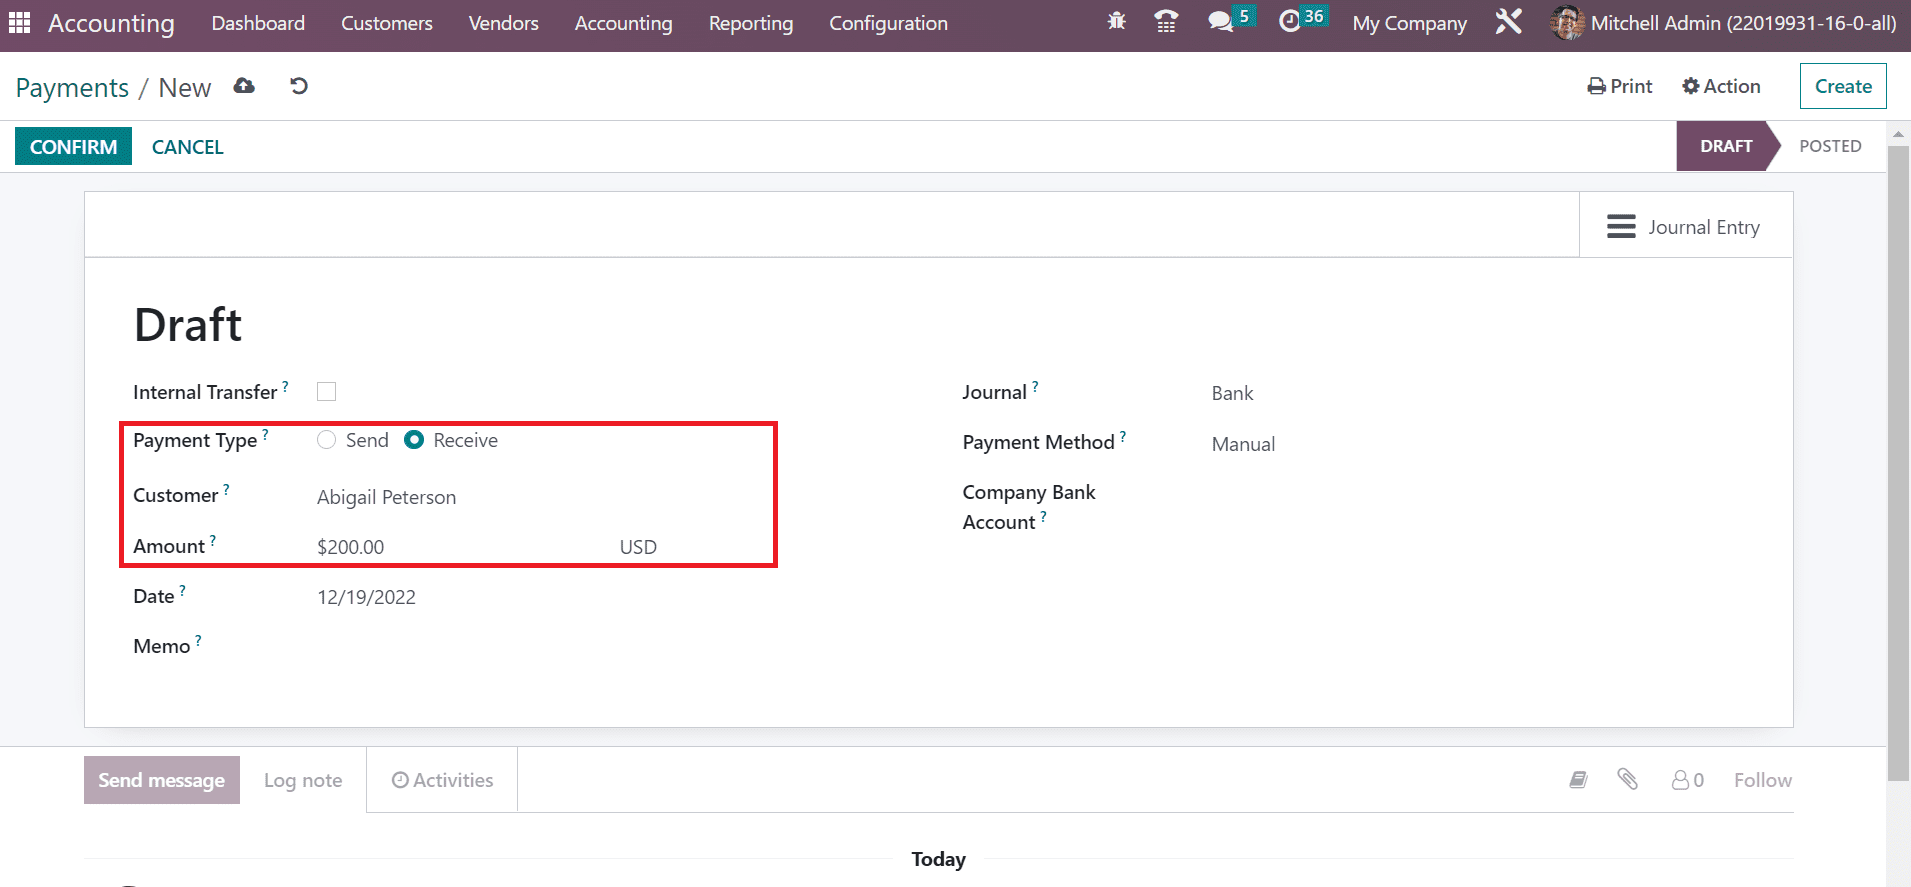Open the conversations chat icon
This screenshot has height=887, width=1911.
pyautogui.click(x=1220, y=21)
